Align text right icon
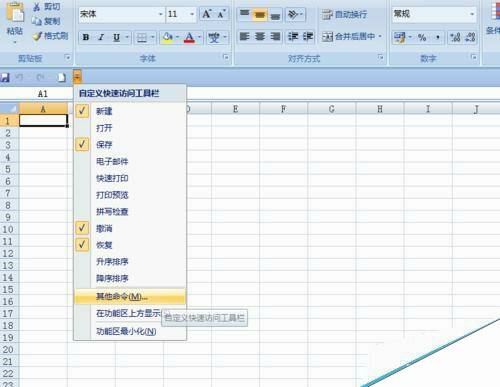Viewport: 500px width, 387px height. (275, 37)
